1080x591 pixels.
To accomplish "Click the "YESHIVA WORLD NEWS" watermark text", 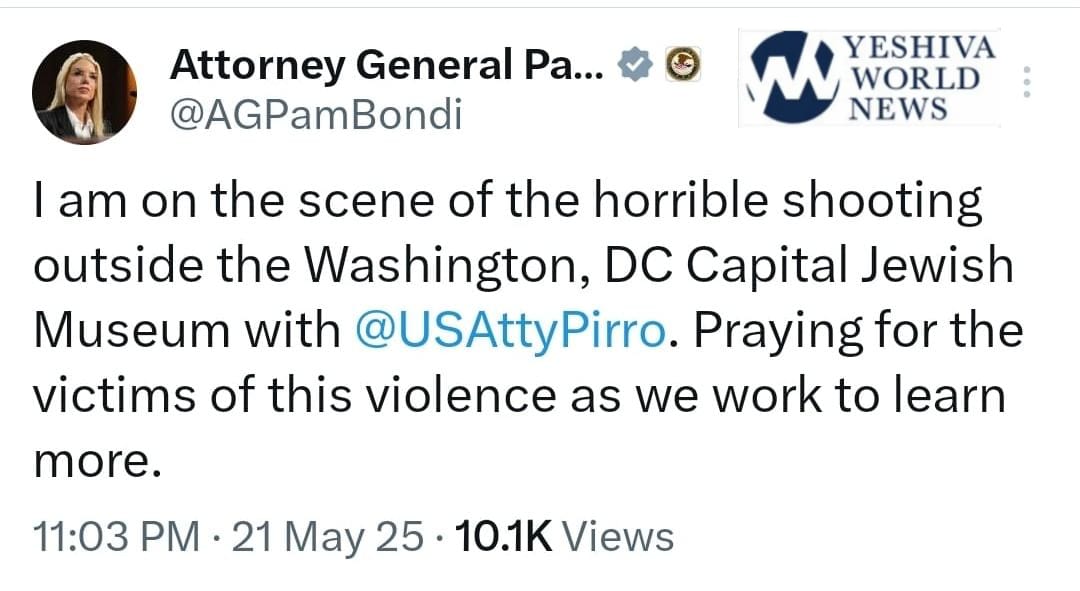I will tap(918, 78).
